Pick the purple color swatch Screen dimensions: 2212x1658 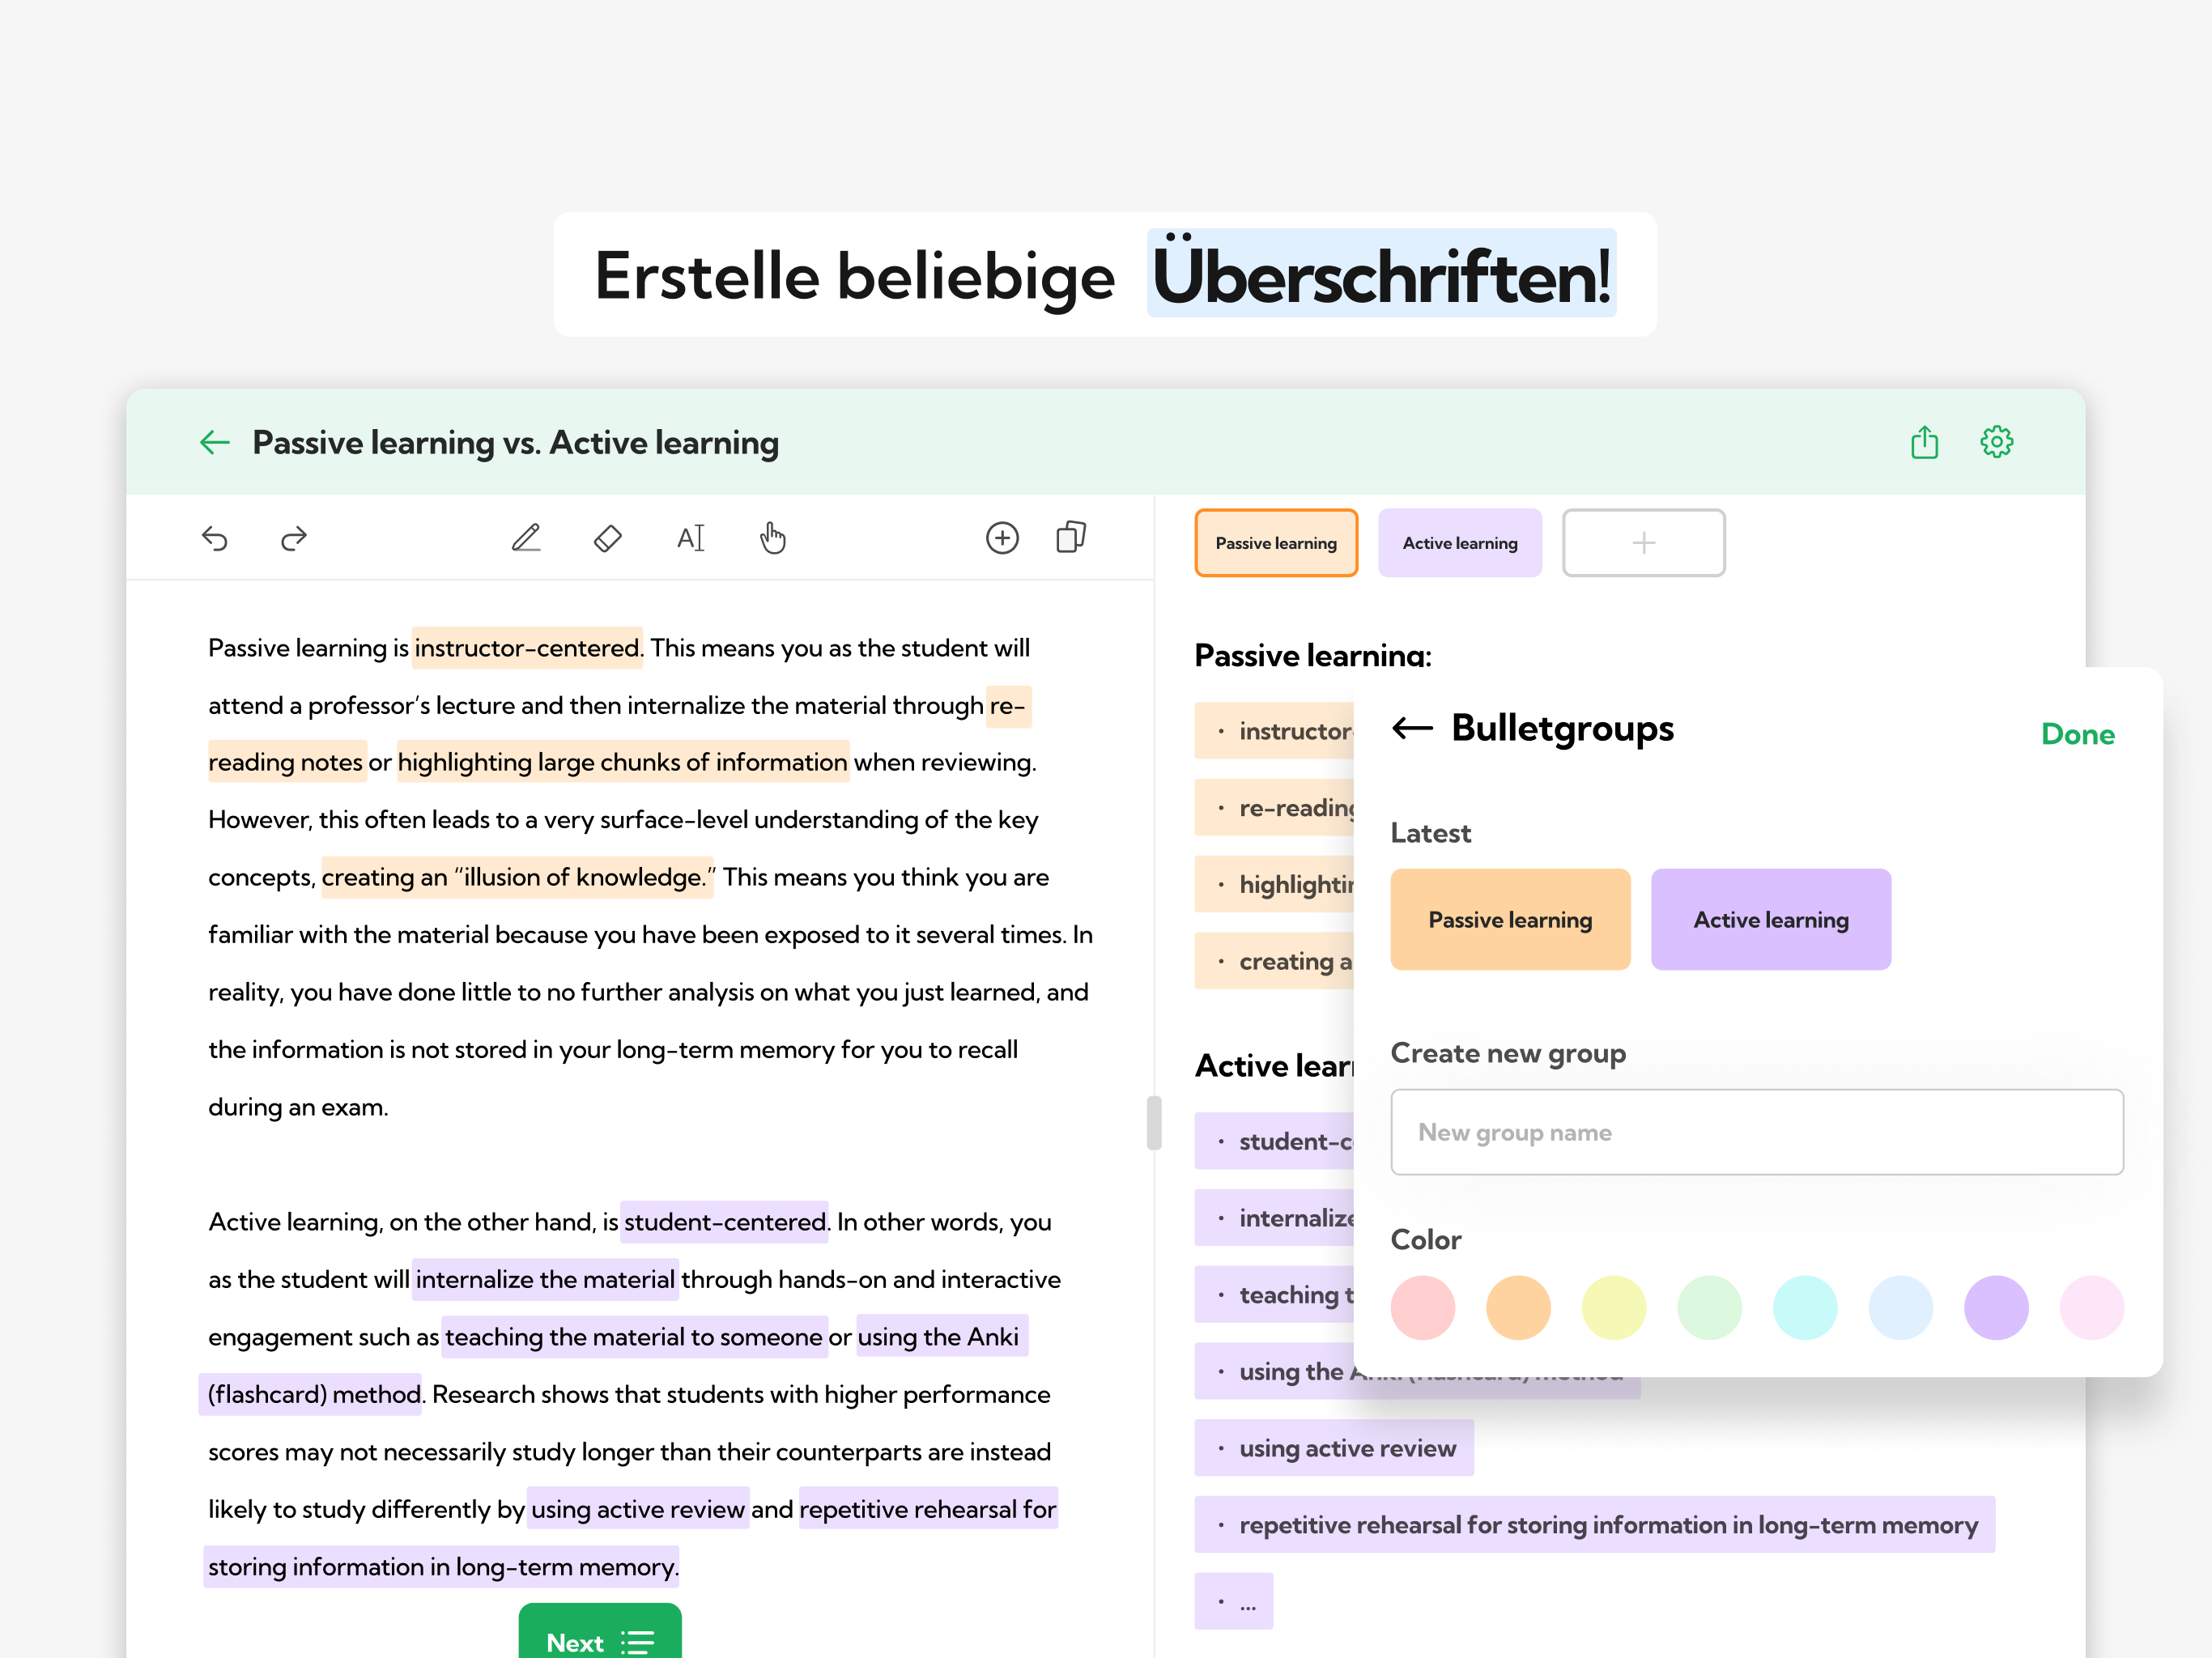[x=1996, y=1307]
